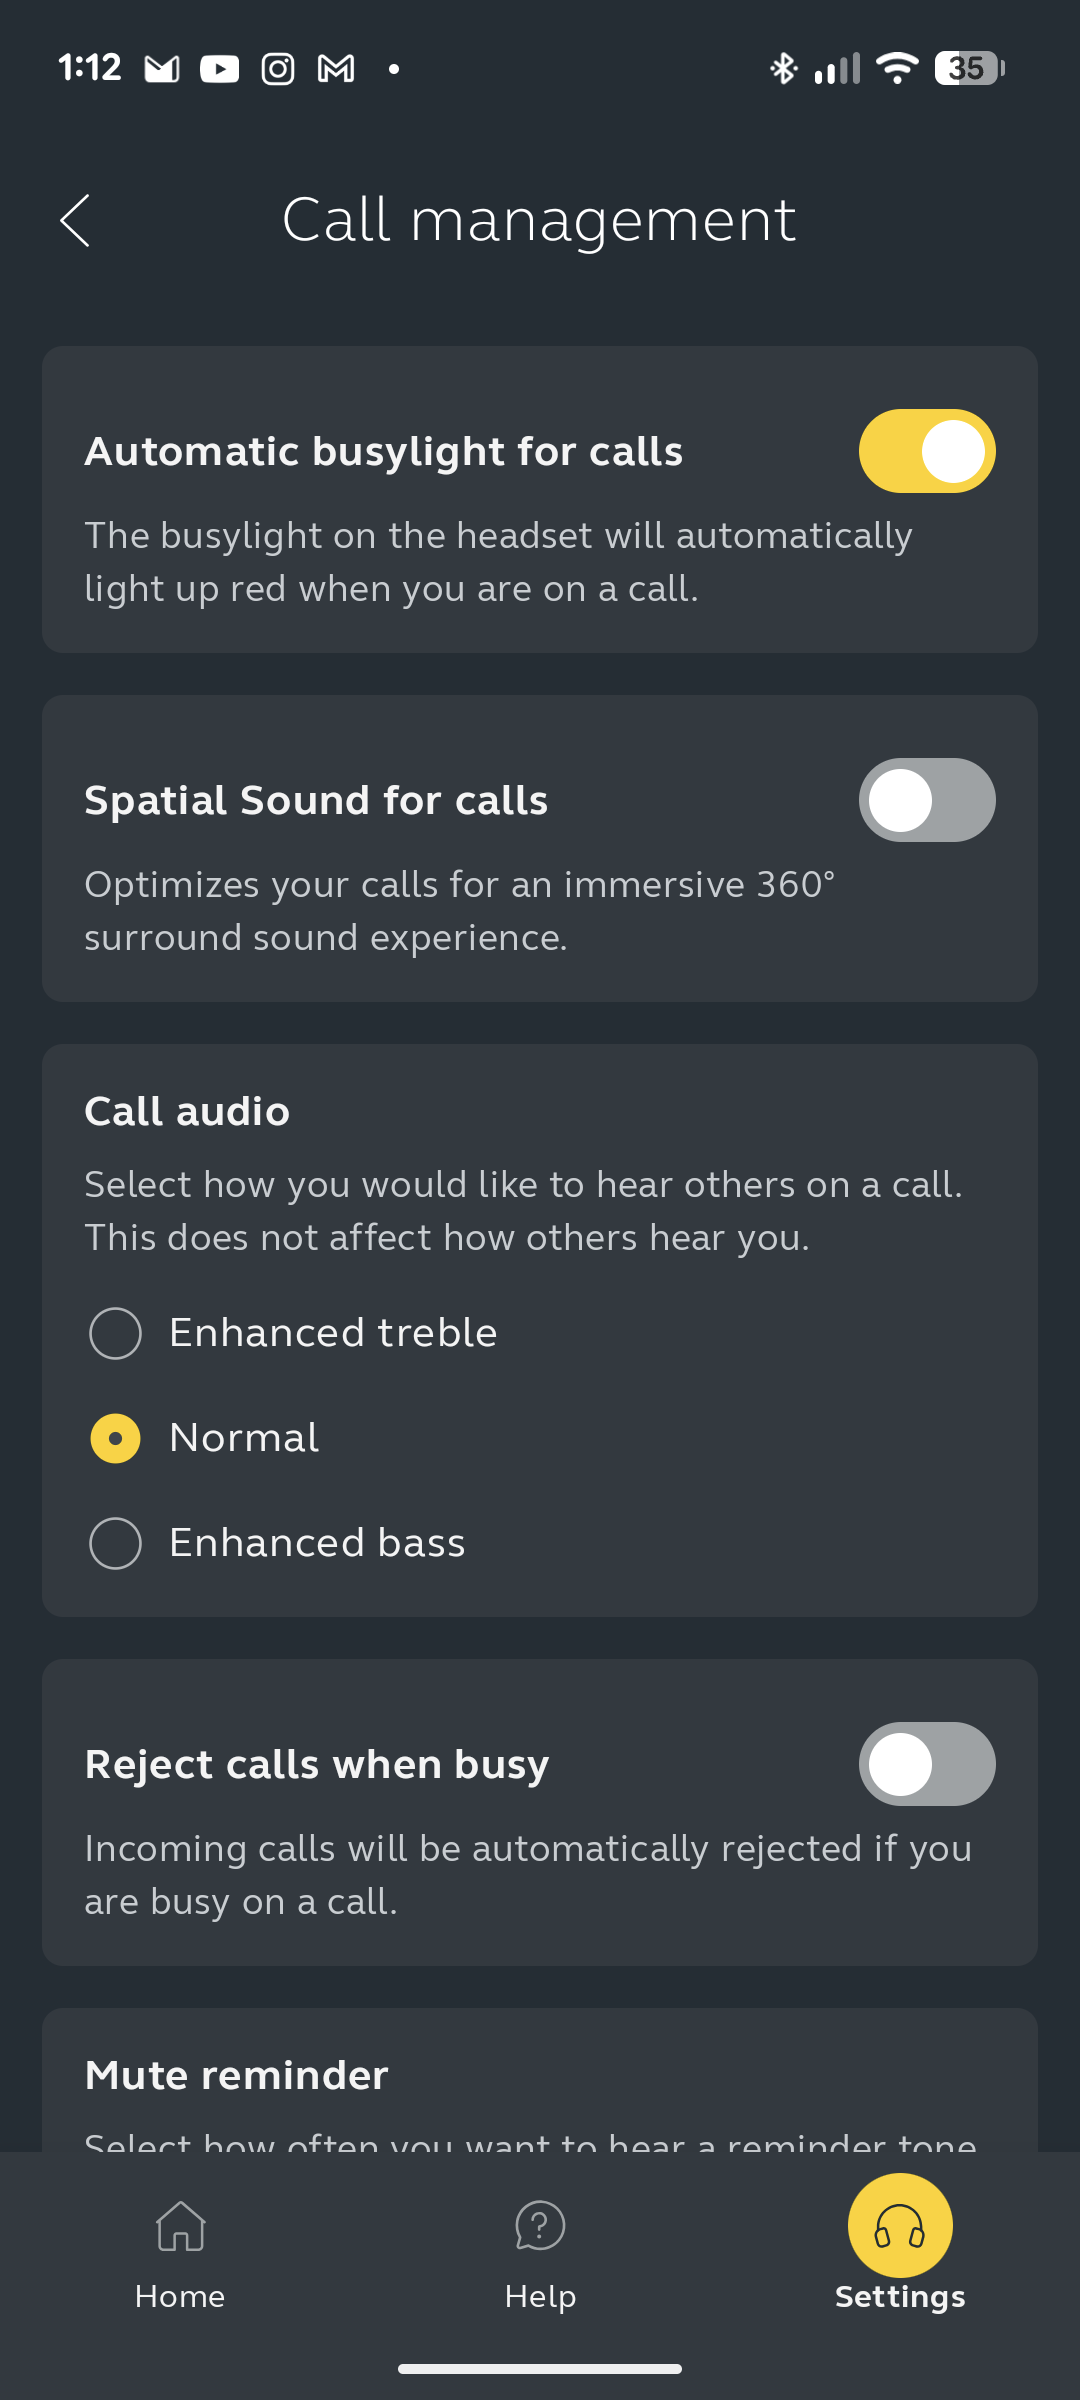Turn on Reject calls when busy
The width and height of the screenshot is (1080, 2400).
[926, 1764]
